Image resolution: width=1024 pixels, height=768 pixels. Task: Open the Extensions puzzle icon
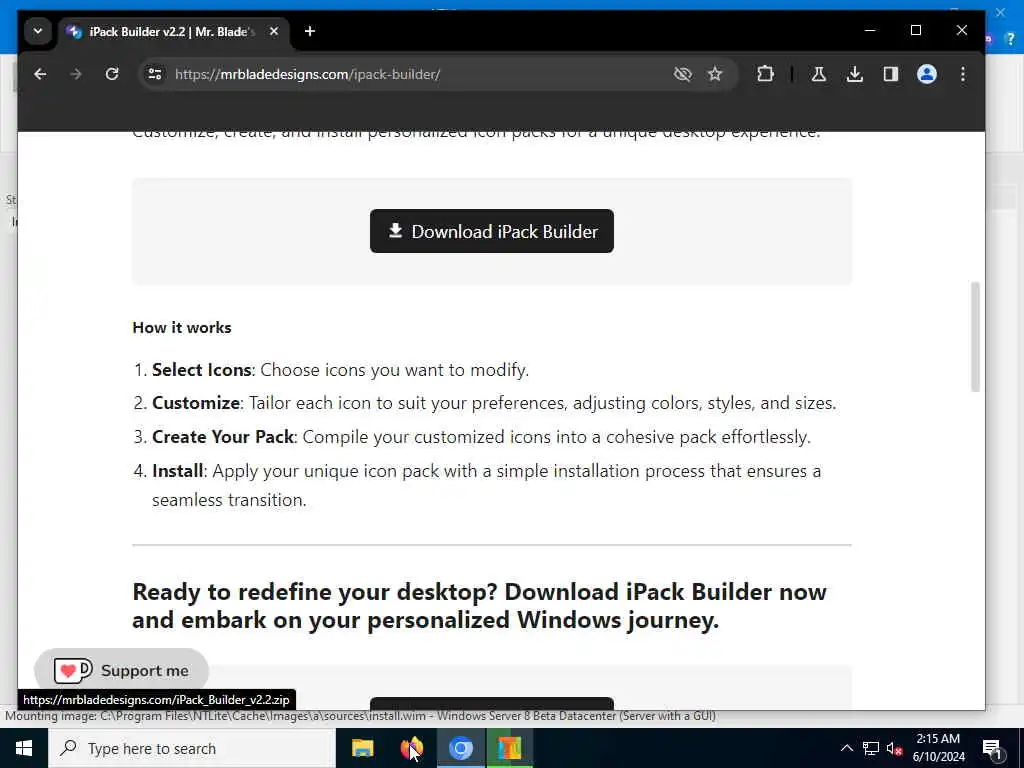(x=765, y=74)
